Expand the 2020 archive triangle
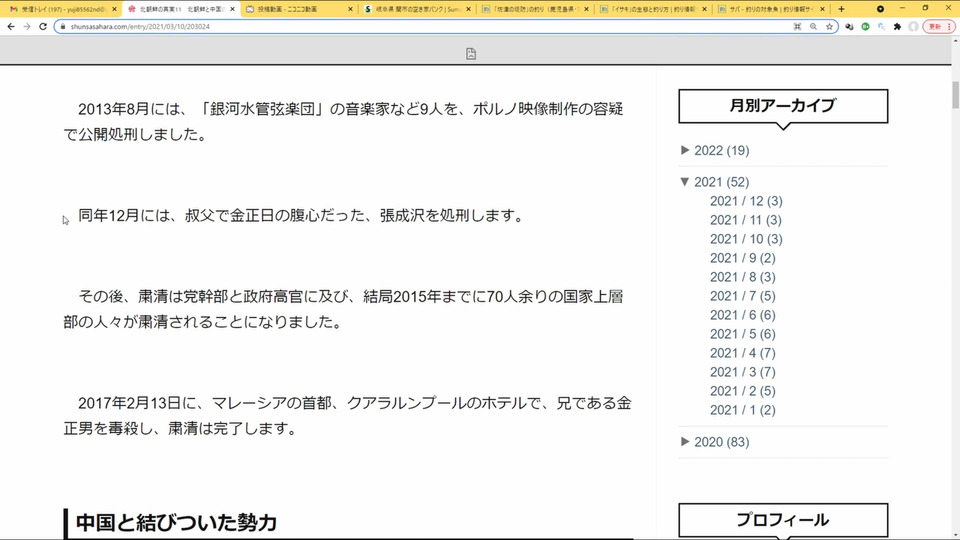This screenshot has width=960, height=540. 685,441
